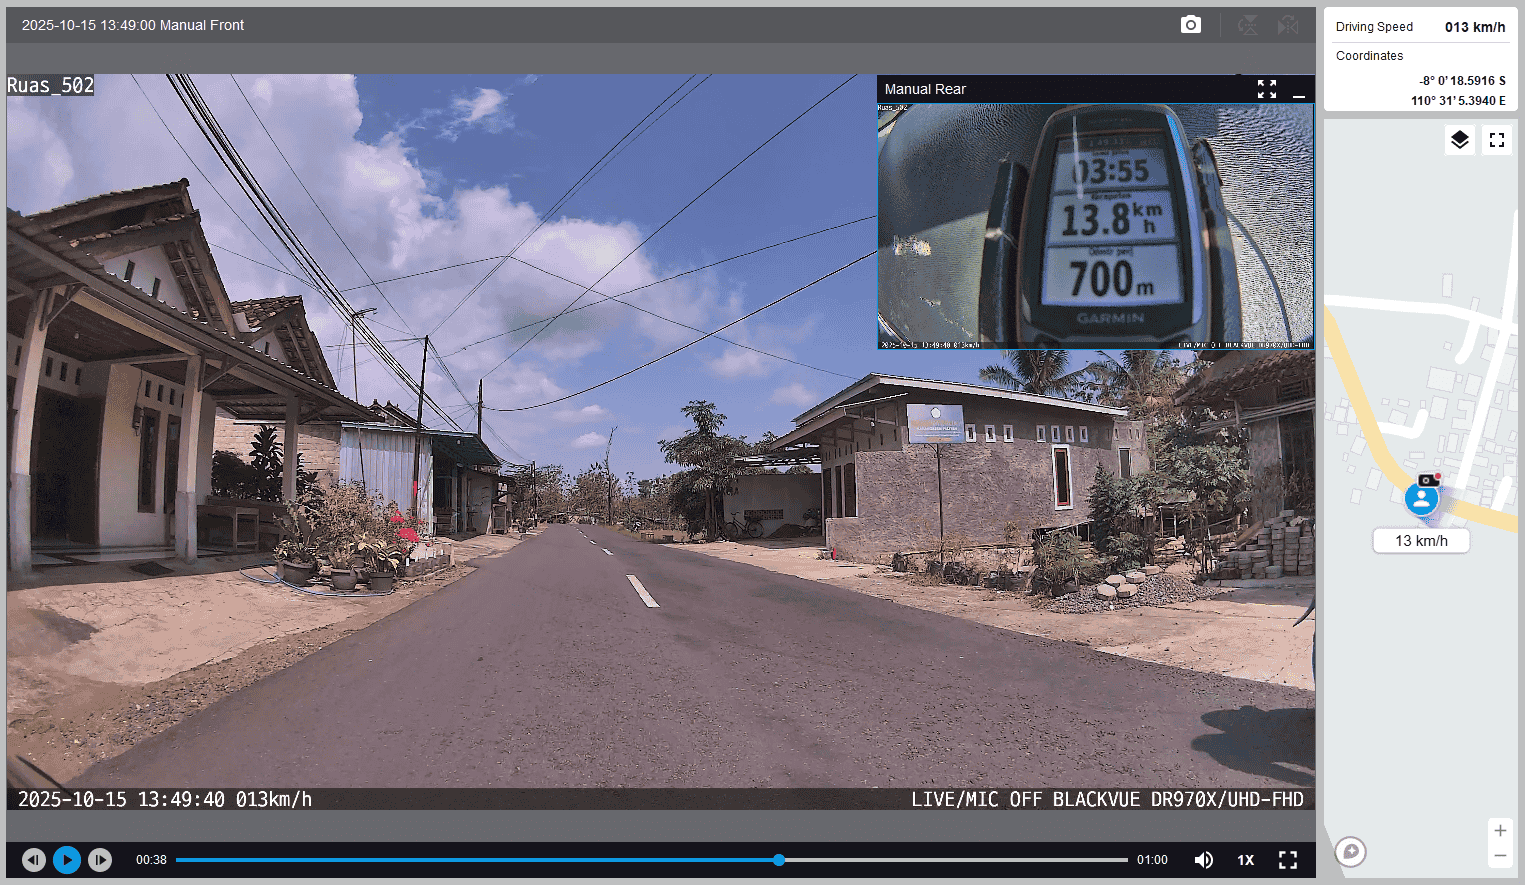Click the round icon at map bottom-left

pos(1351,852)
